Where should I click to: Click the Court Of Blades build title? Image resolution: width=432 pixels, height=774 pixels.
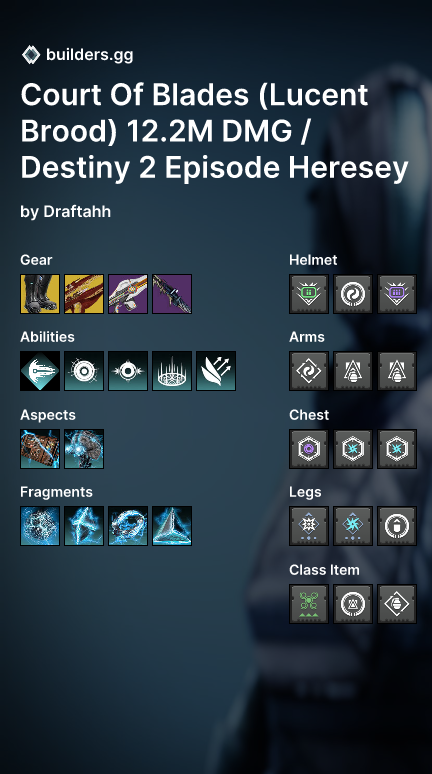pyautogui.click(x=214, y=131)
